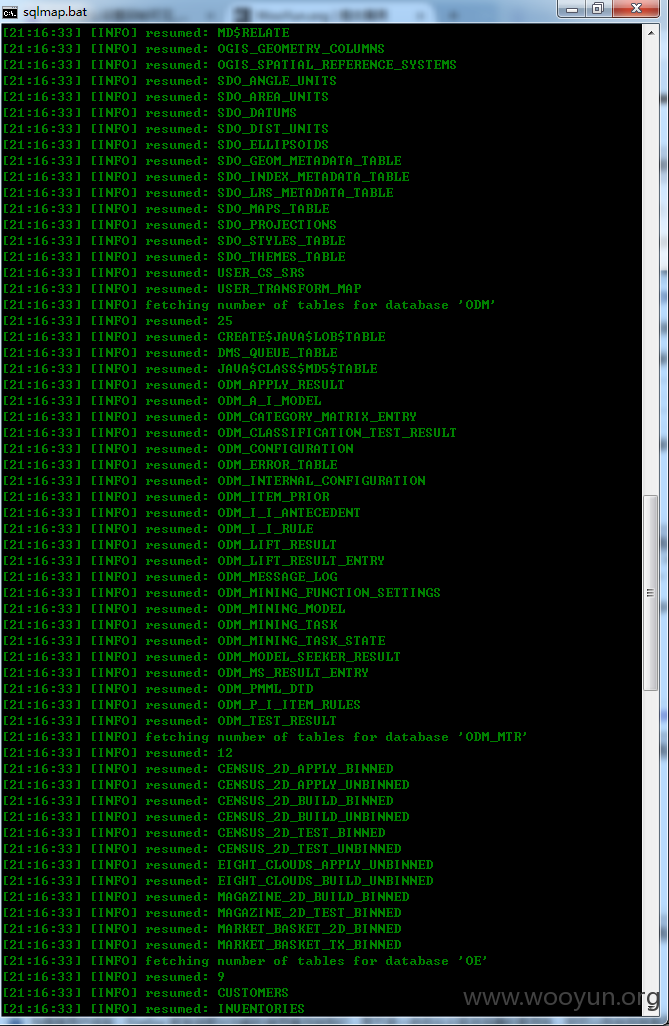
Task: Click the ODM_MODEL_SEEKER_RESULT entry
Action: (309, 658)
